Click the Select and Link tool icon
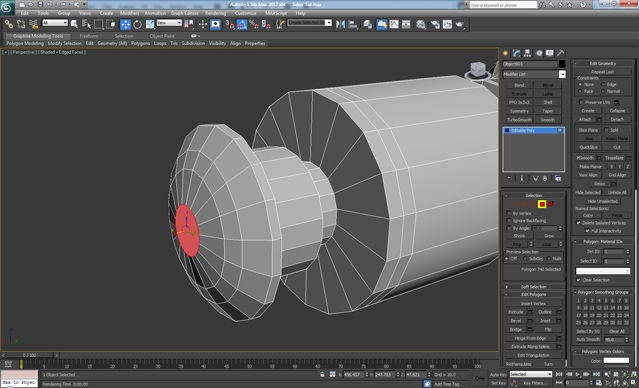 [x=9, y=24]
